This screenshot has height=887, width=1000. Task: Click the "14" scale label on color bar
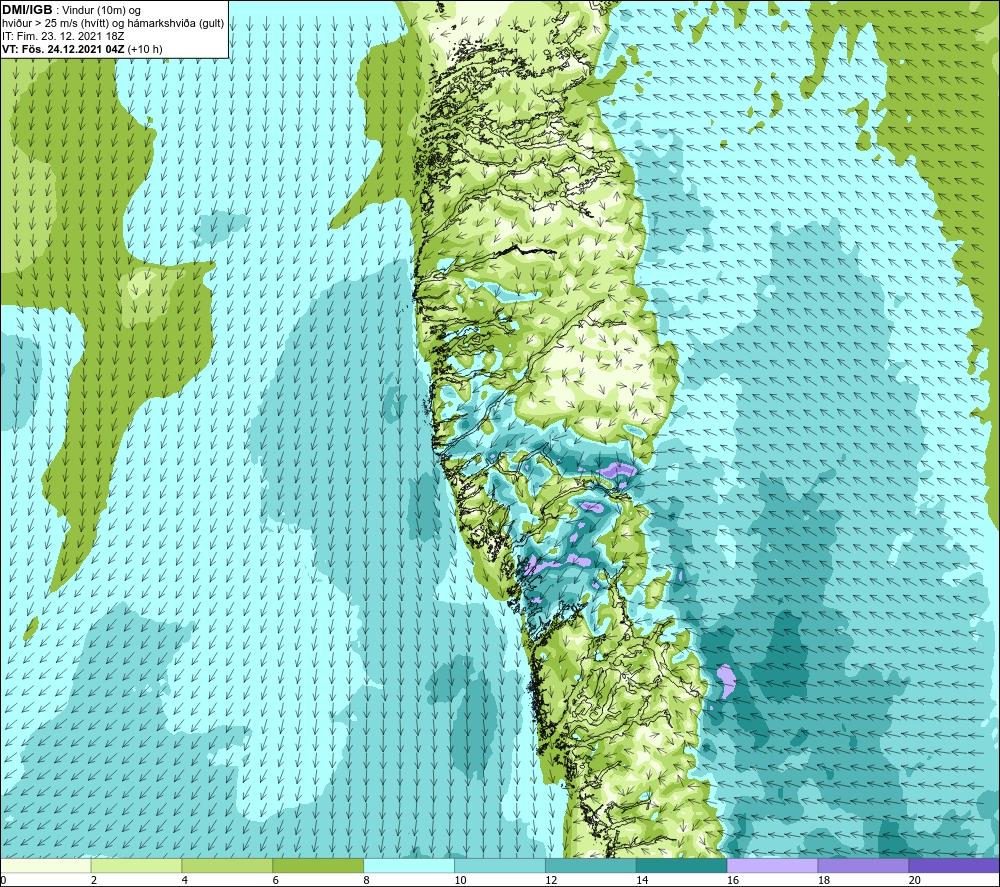coord(642,880)
